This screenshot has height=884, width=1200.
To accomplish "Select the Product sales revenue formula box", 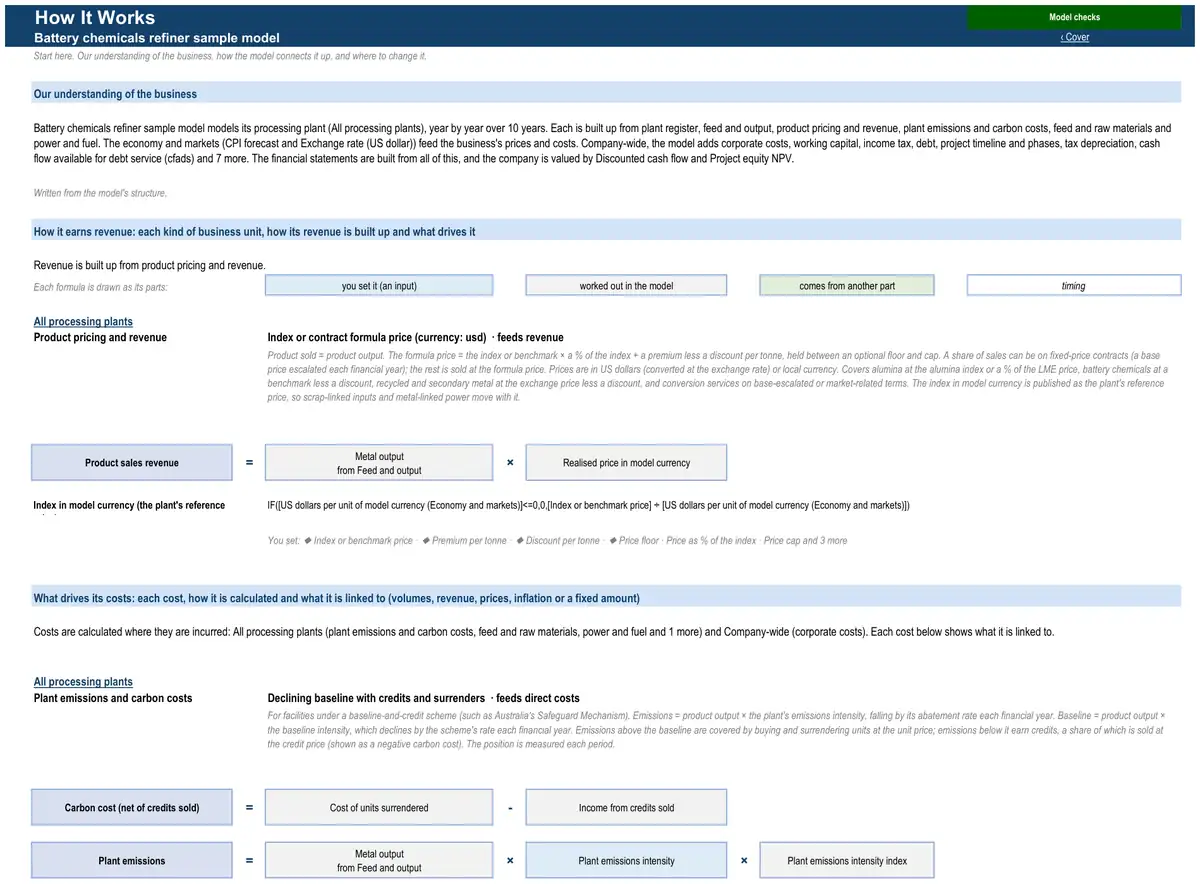I will click(132, 463).
